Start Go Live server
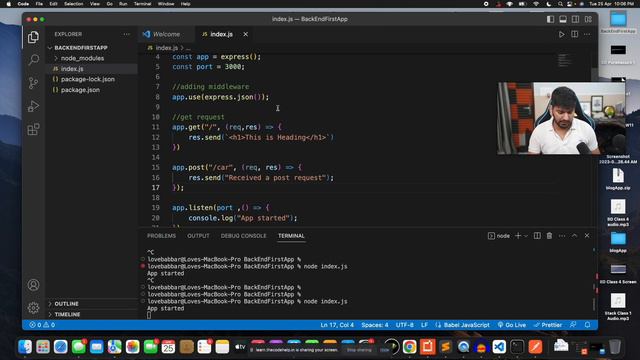Image resolution: width=640 pixels, height=360 pixels. (512, 325)
